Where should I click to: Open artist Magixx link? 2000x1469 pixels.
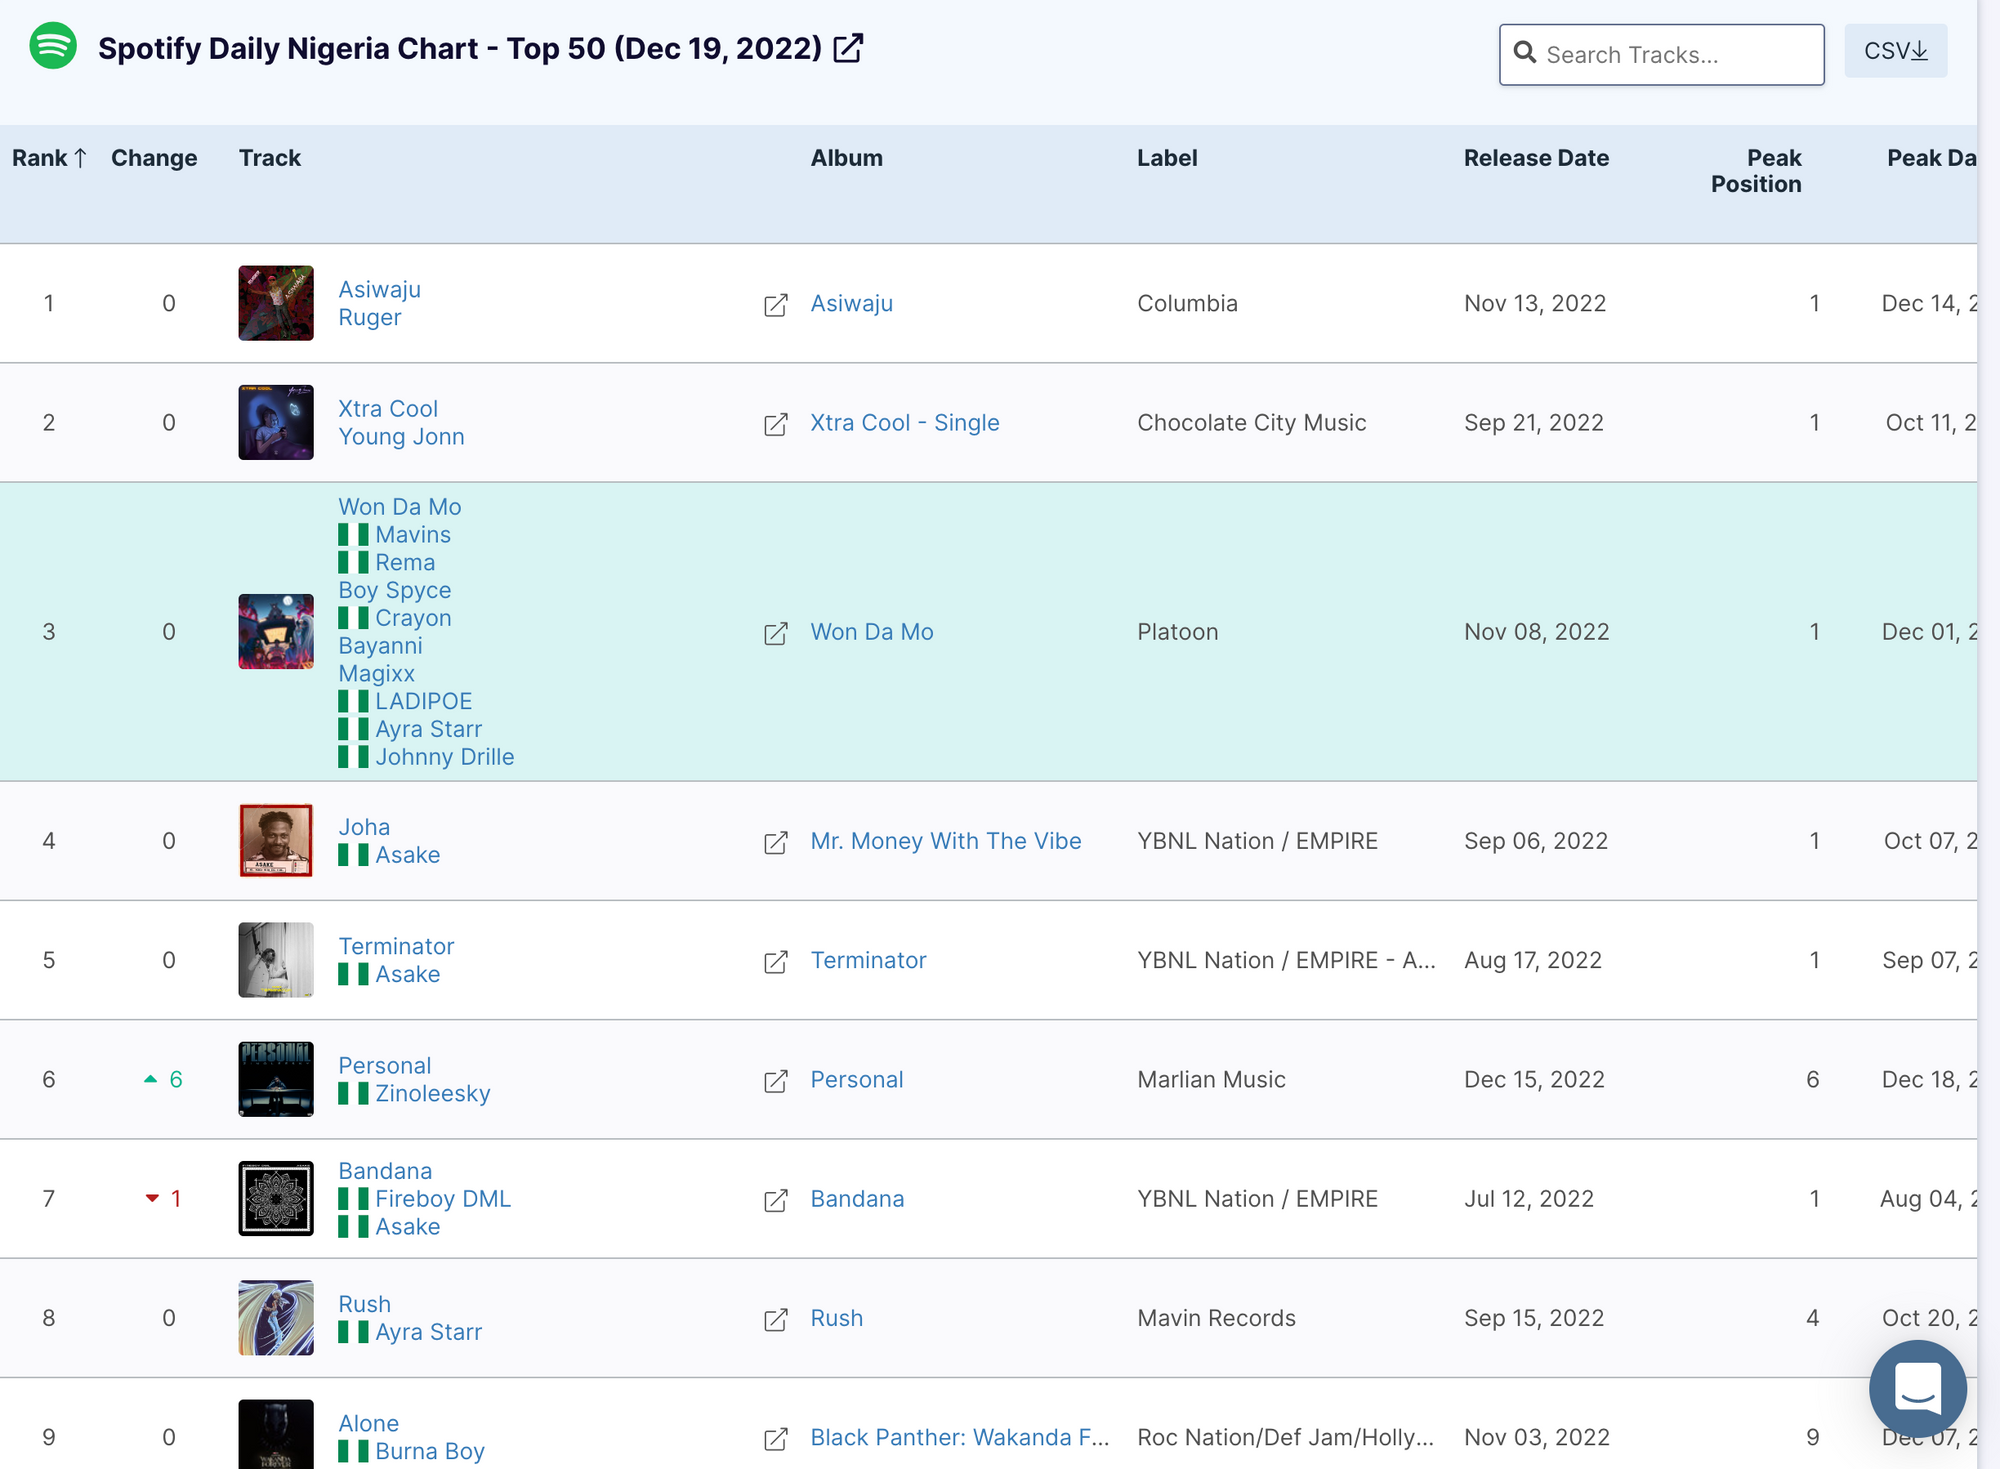pos(376,674)
